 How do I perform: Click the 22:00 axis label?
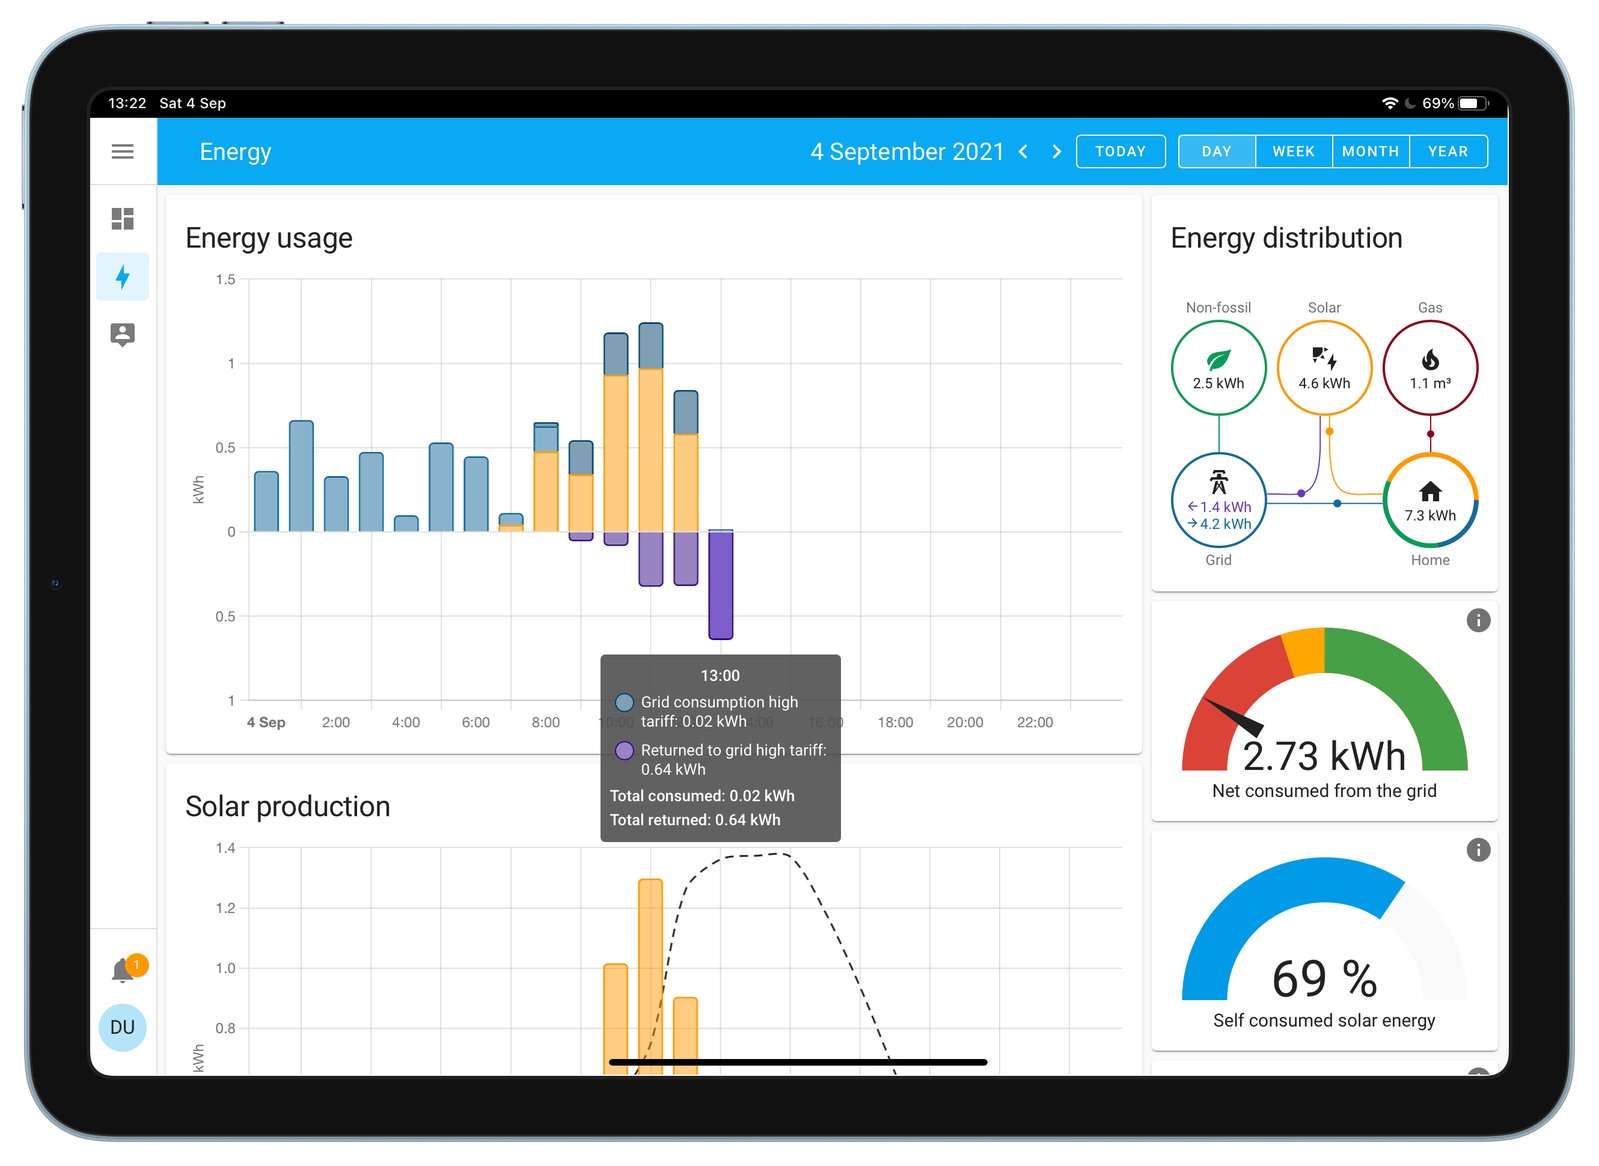1034,722
